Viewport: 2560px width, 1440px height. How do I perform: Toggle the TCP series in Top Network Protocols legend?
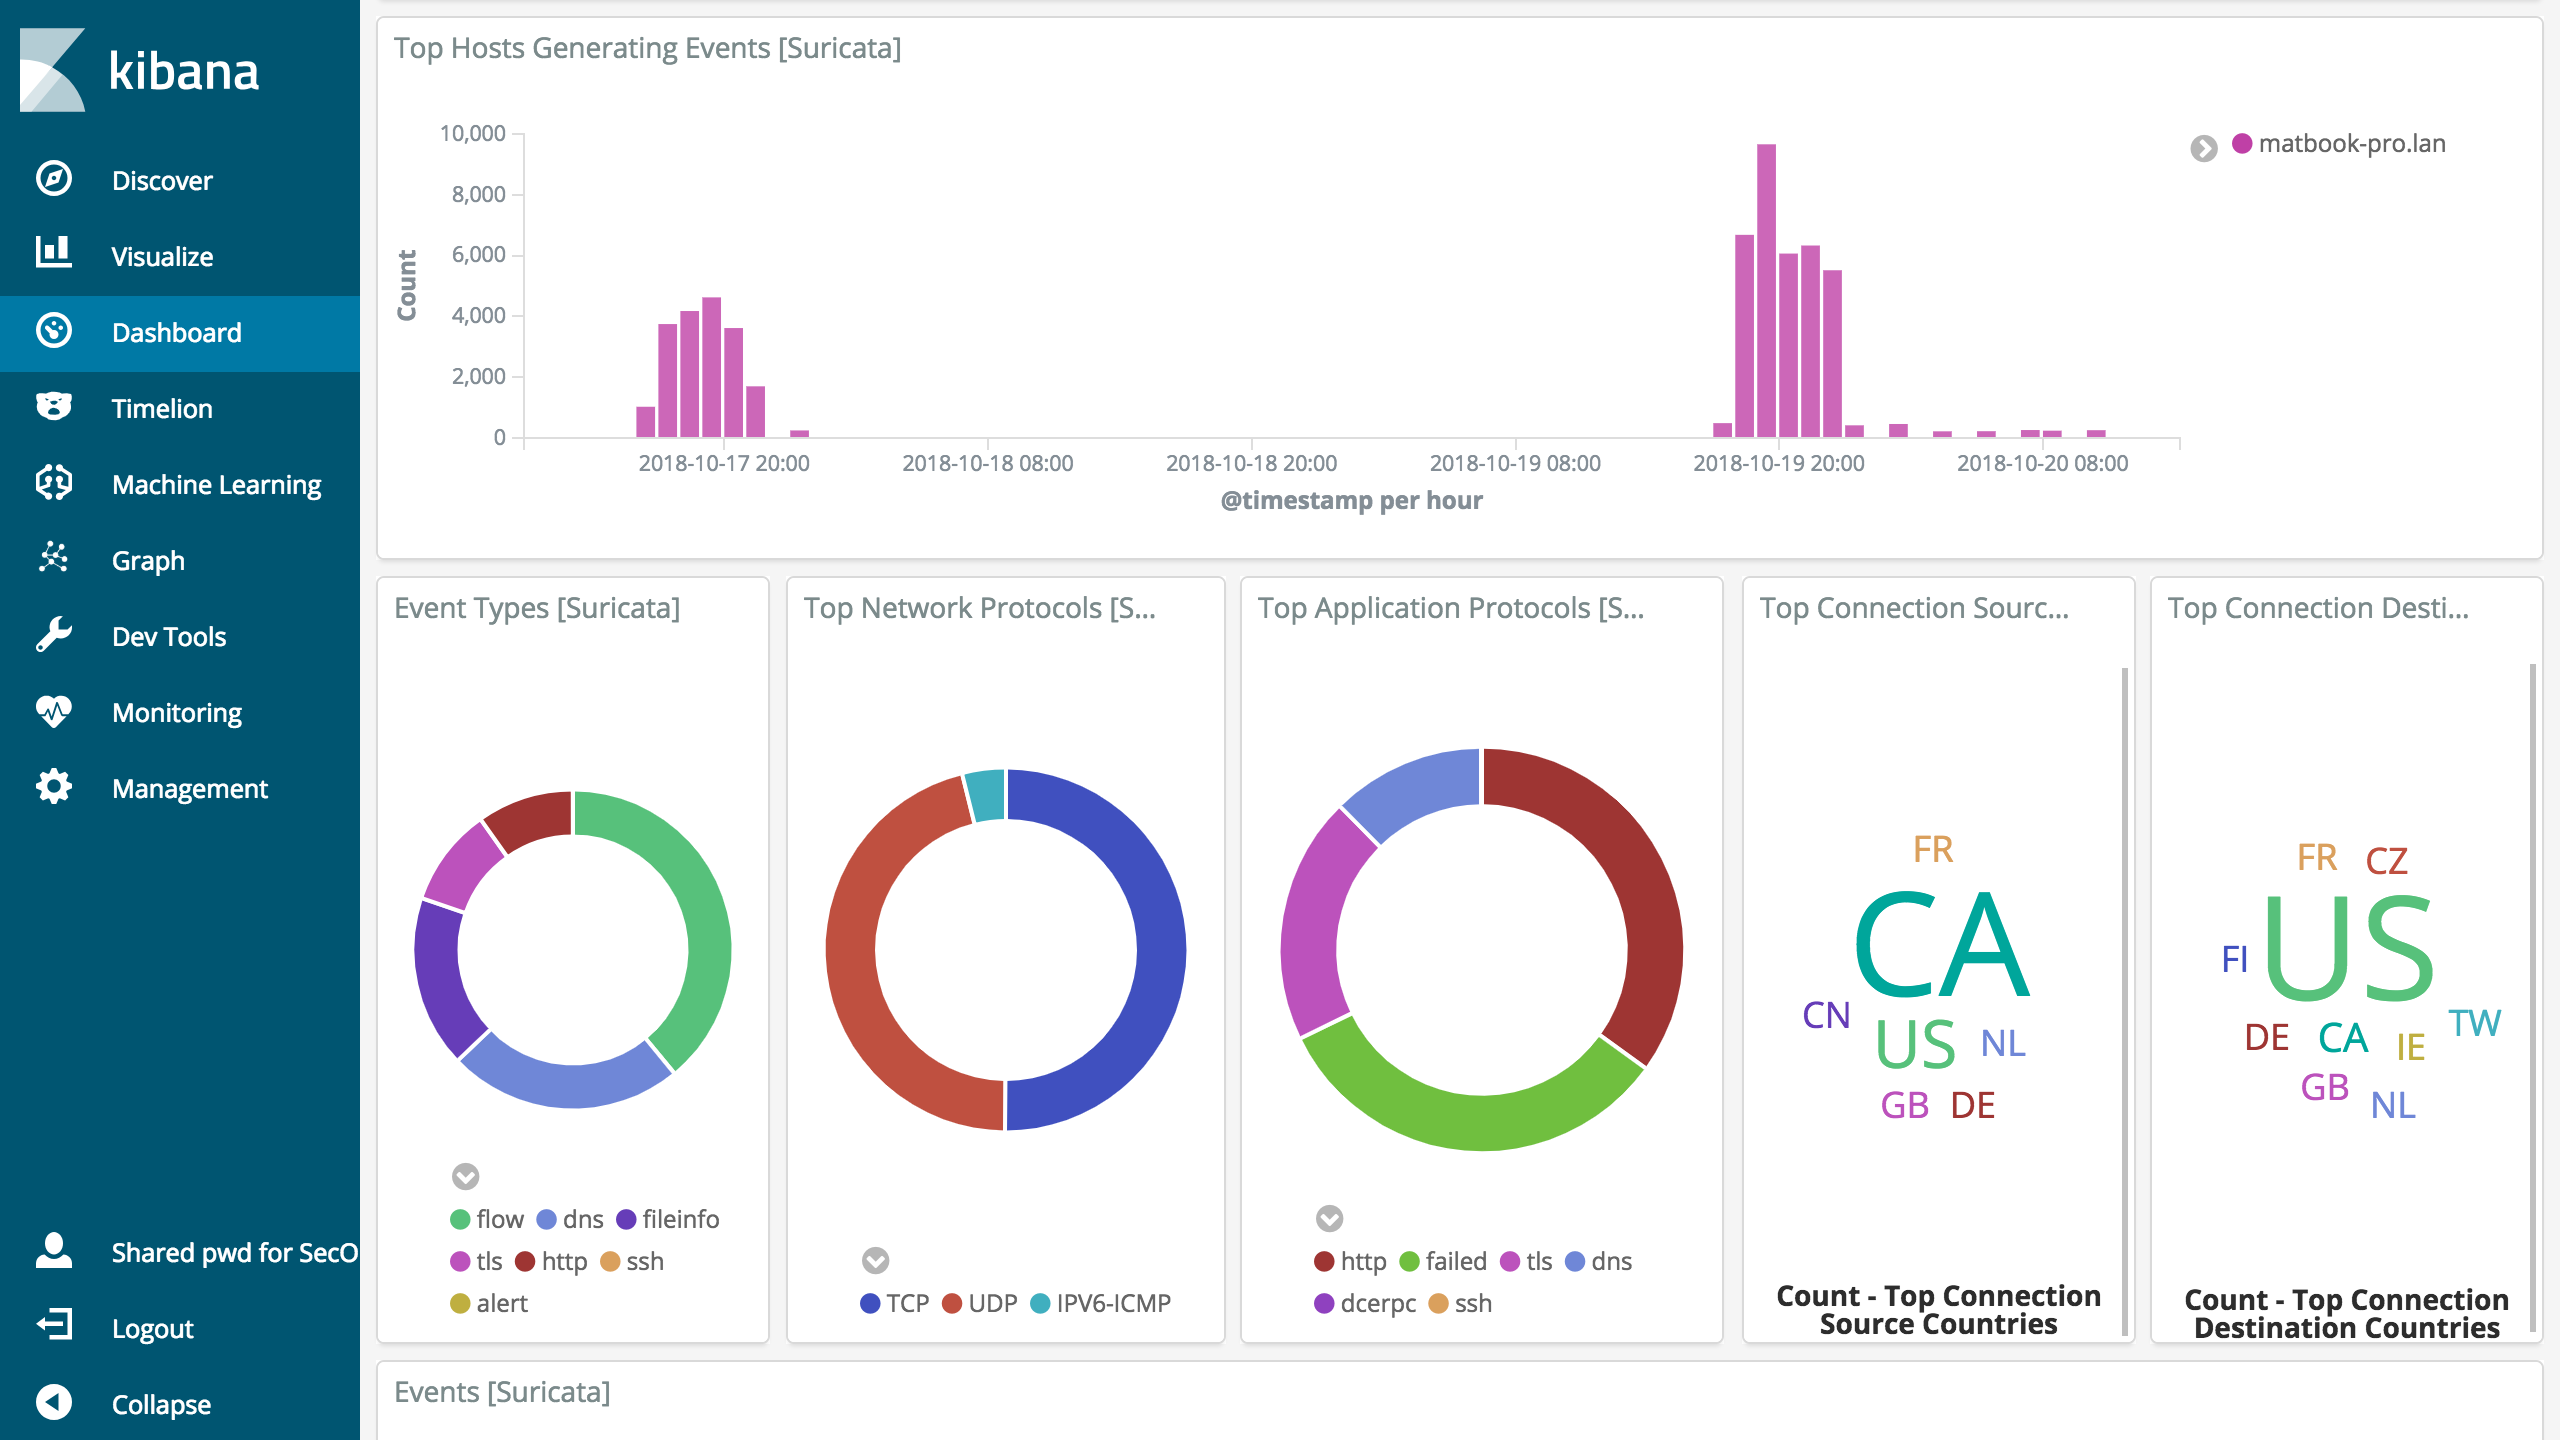click(908, 1302)
